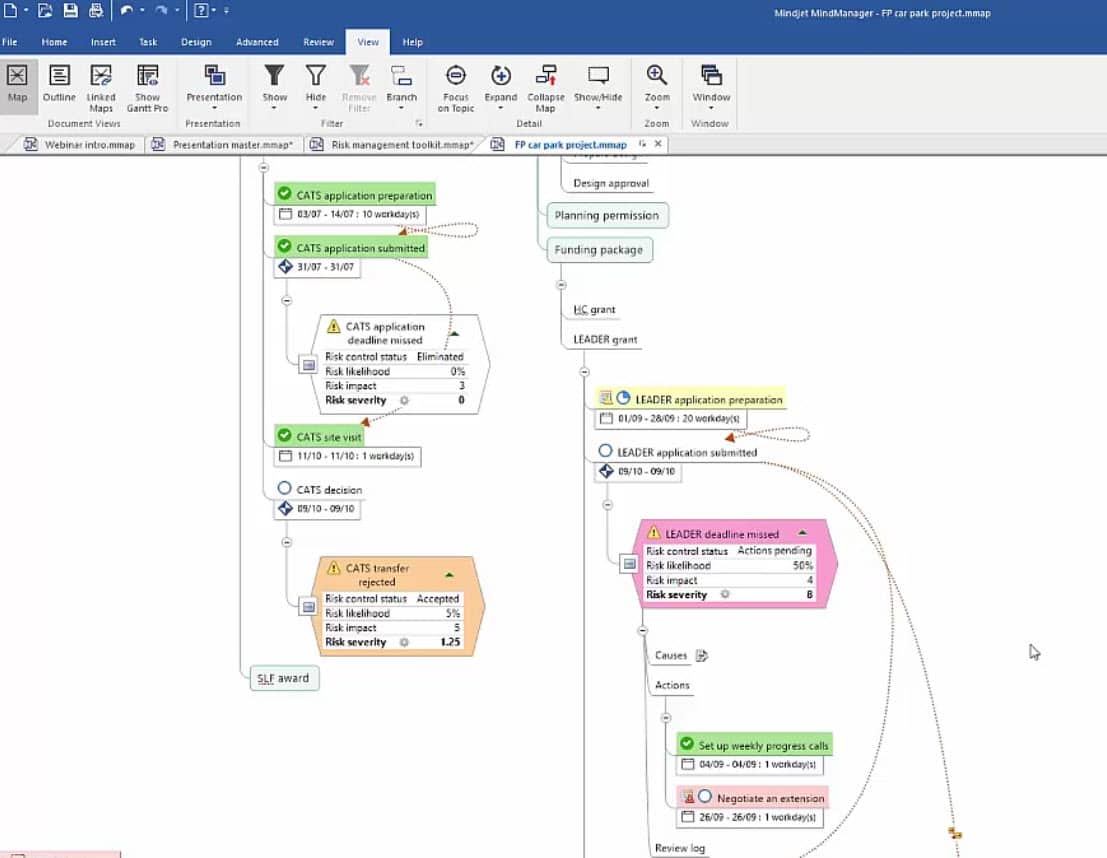Open the Show Gantt Pro view
Viewport: 1107px width, 858px height.
coord(148,88)
